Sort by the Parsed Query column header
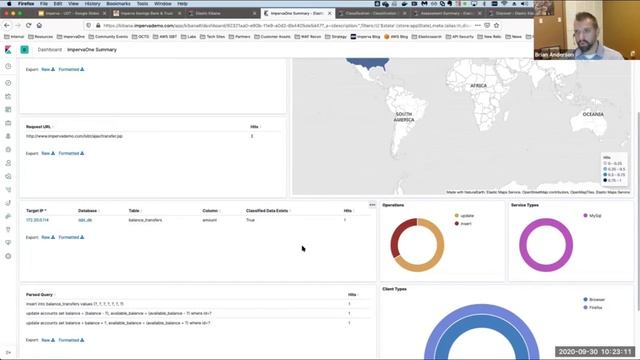This screenshot has height=360, width=640. pos(40,295)
